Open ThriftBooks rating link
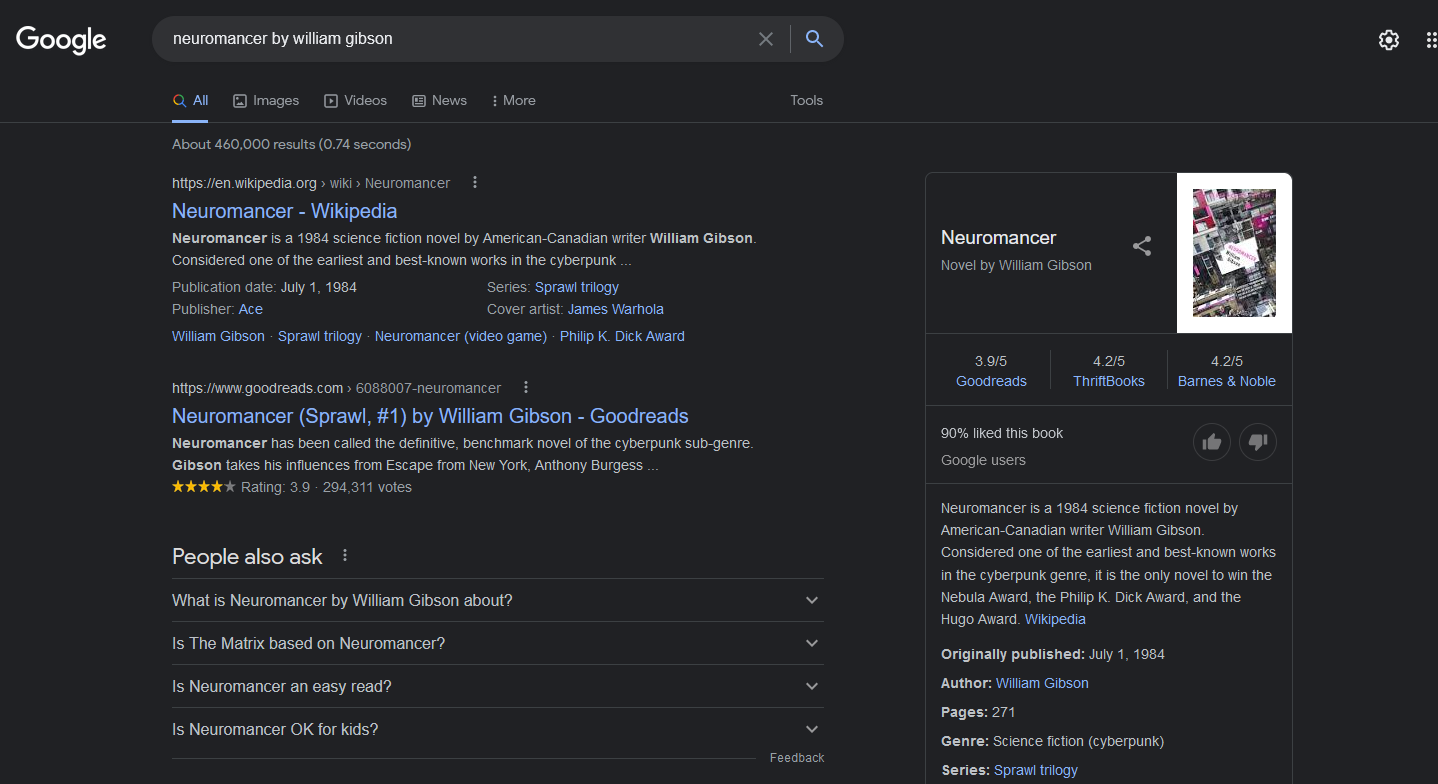 (1109, 381)
